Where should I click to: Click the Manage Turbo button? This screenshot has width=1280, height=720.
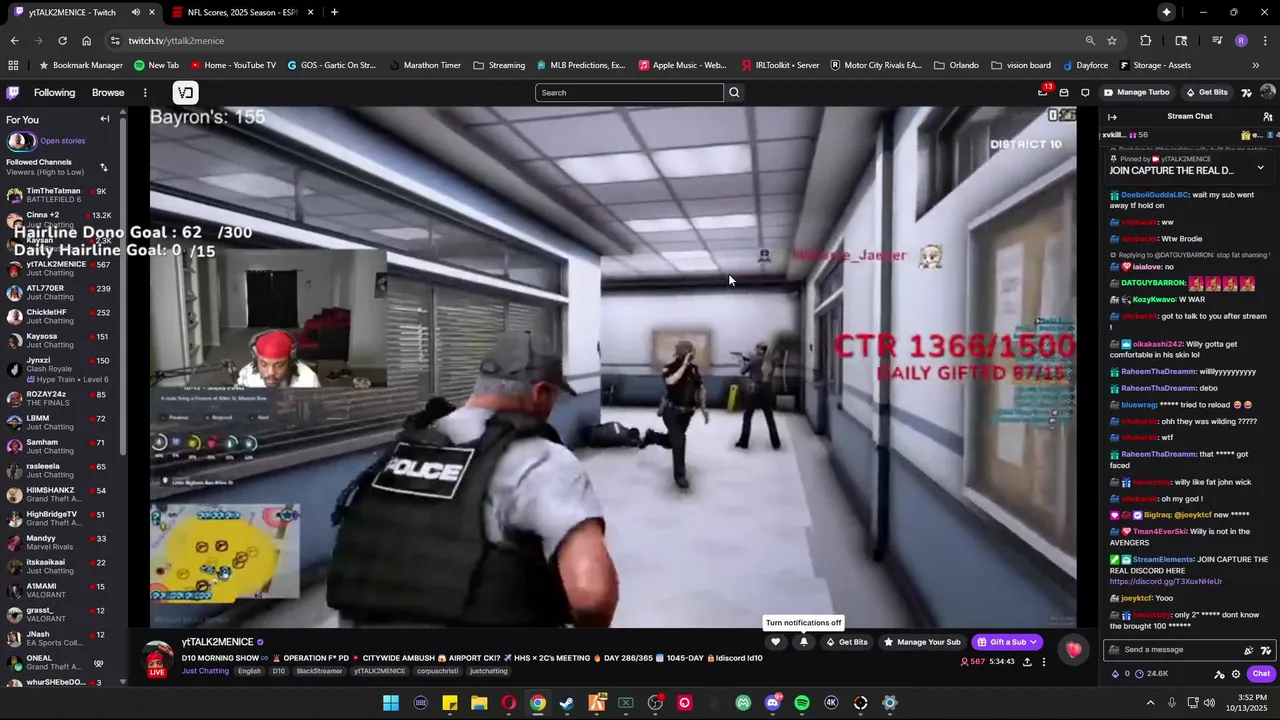tap(1136, 93)
